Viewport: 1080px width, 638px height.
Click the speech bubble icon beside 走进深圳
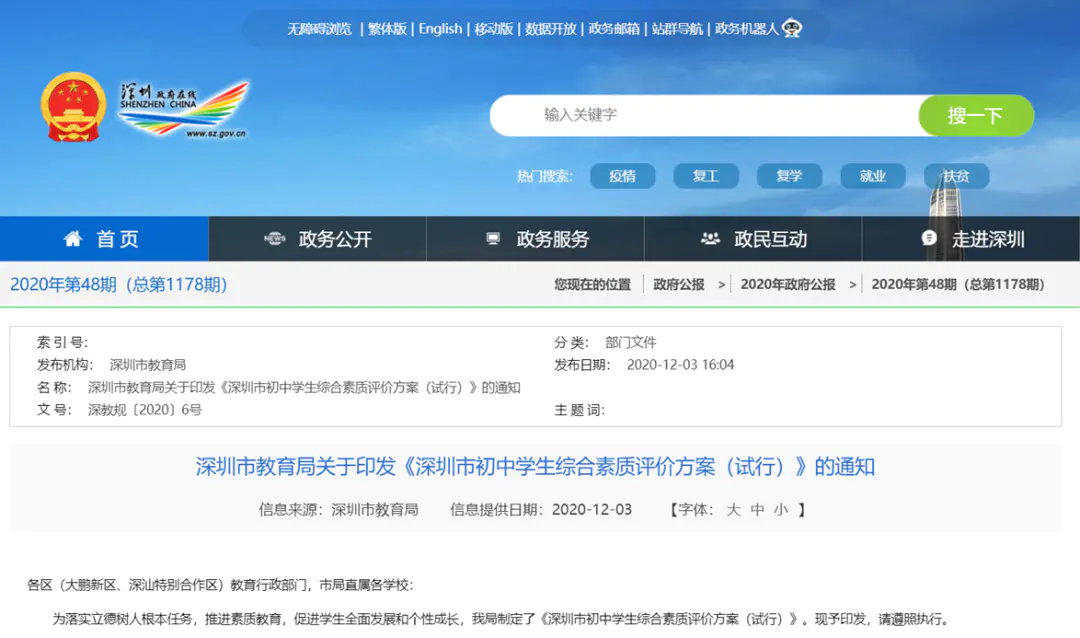[929, 238]
